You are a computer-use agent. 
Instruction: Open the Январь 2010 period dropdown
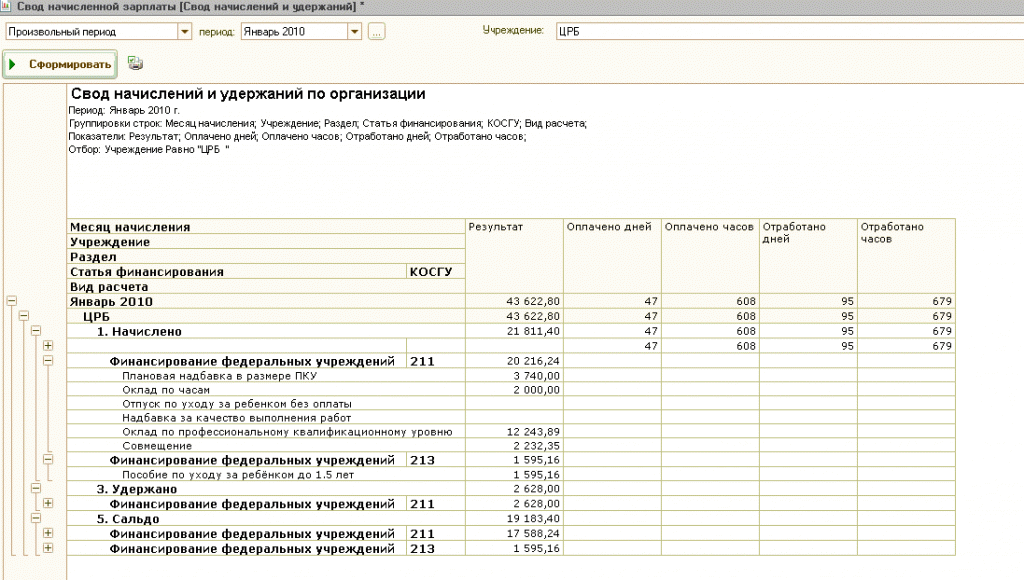tap(354, 31)
